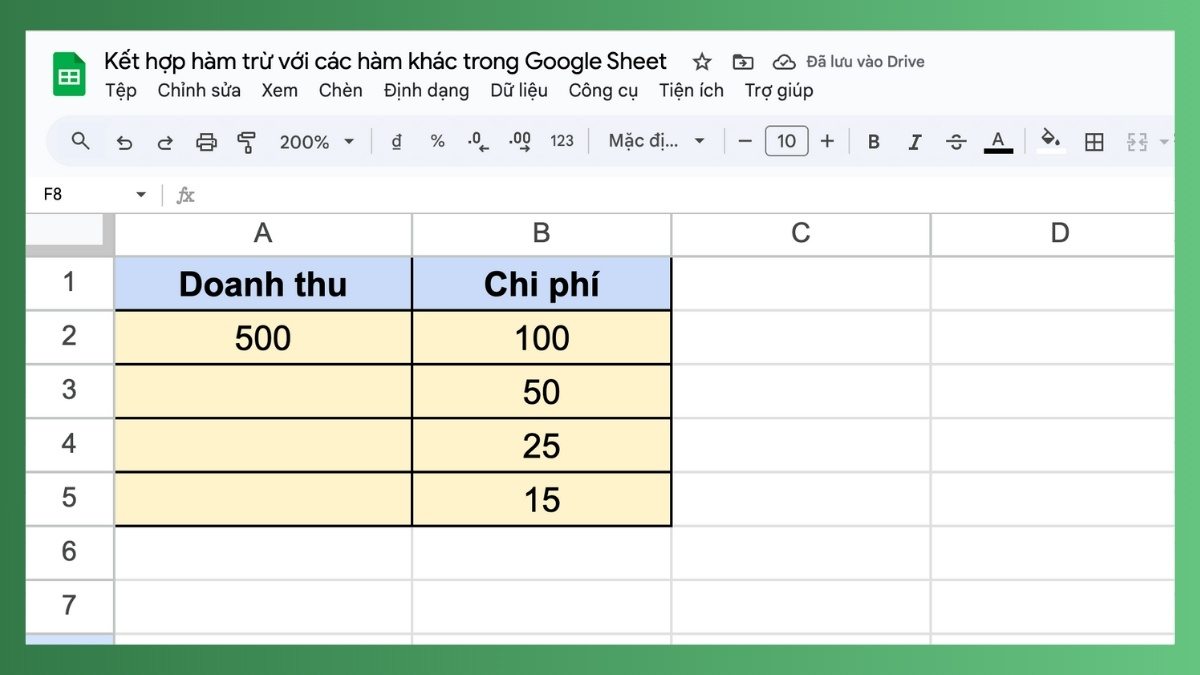Star this document

tap(702, 62)
